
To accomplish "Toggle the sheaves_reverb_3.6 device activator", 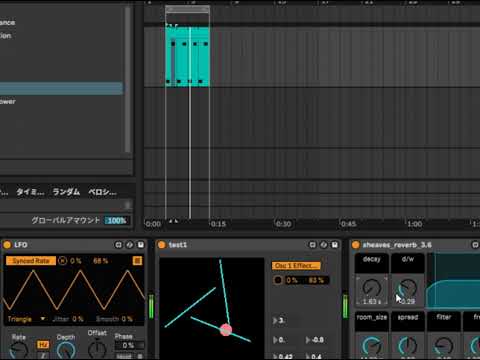I will 356,245.
